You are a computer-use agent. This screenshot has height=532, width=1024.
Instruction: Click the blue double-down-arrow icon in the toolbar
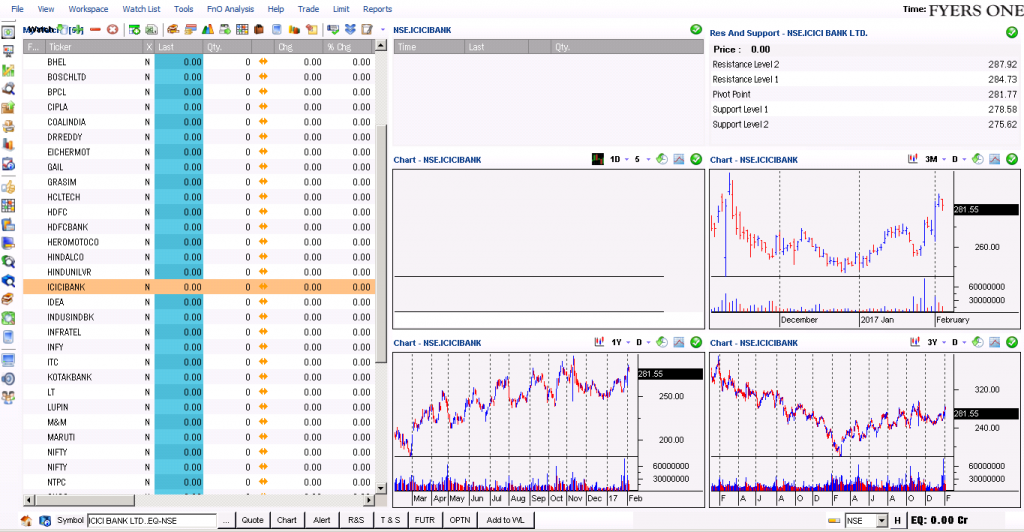(x=350, y=29)
